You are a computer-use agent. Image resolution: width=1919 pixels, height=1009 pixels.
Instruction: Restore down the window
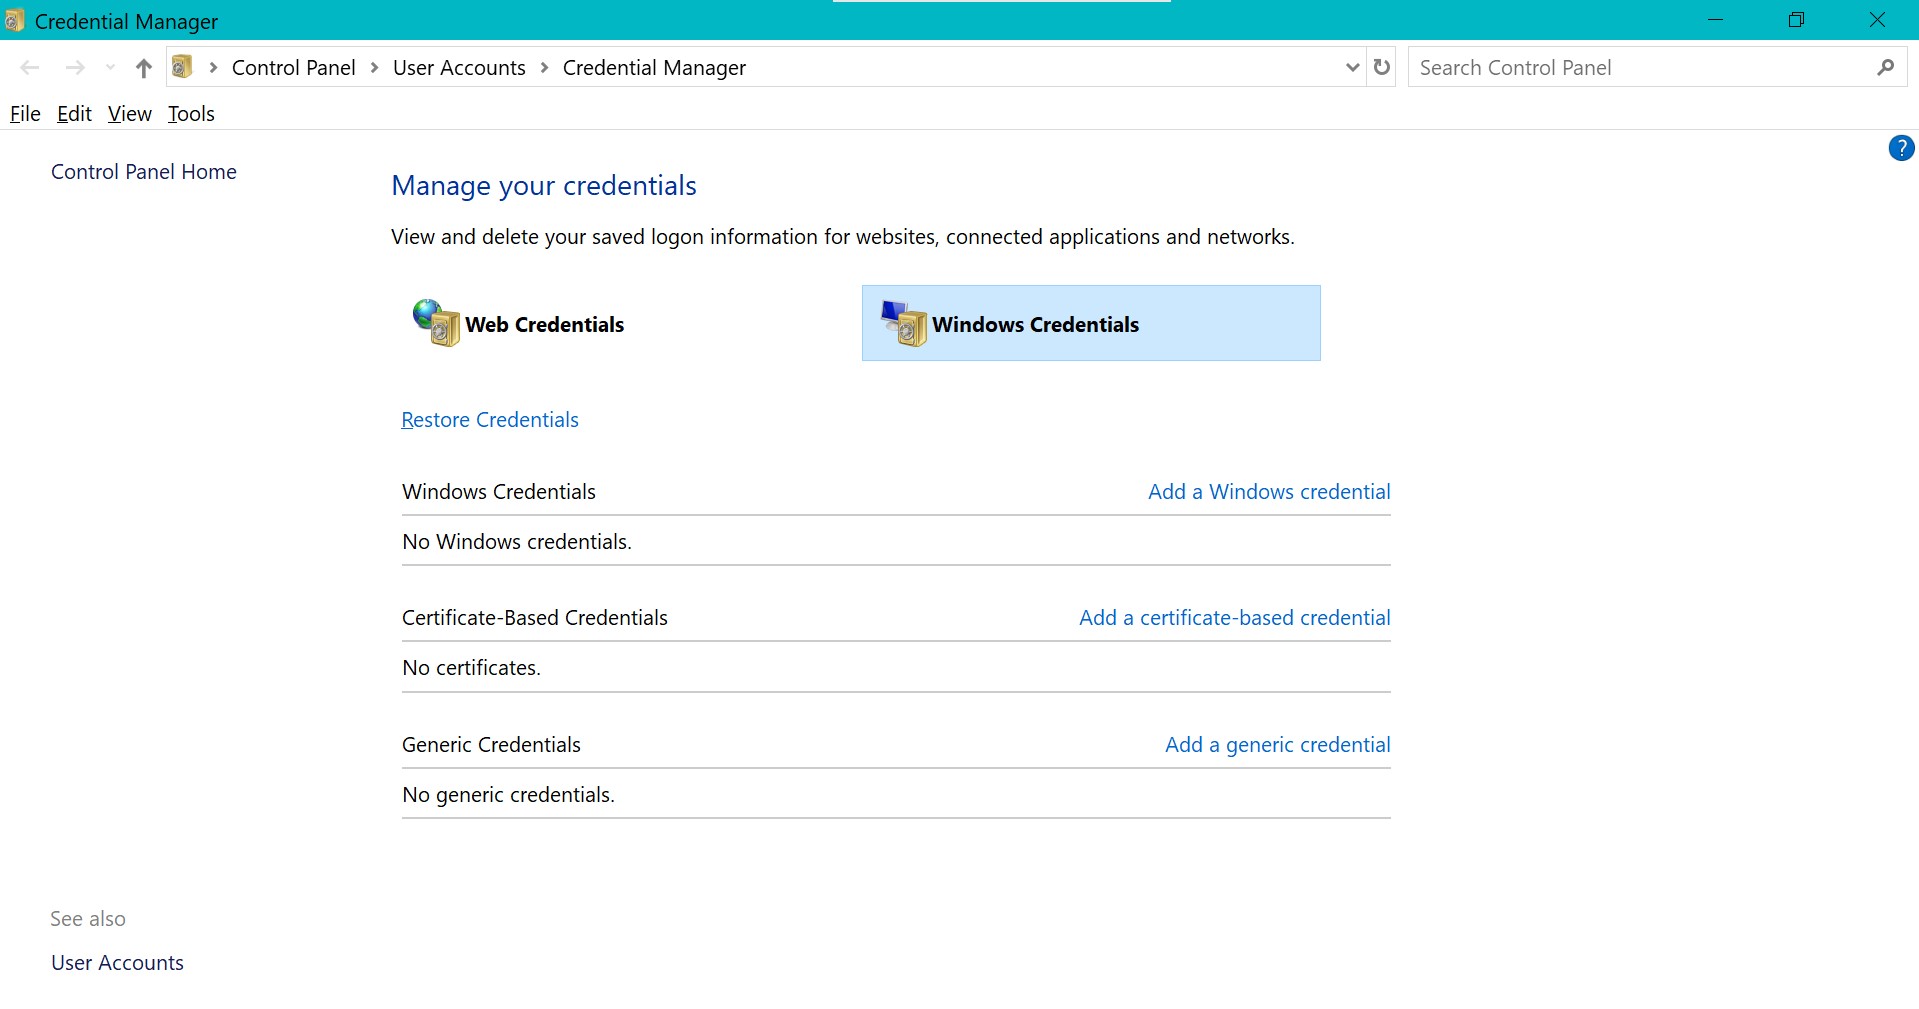tap(1797, 20)
